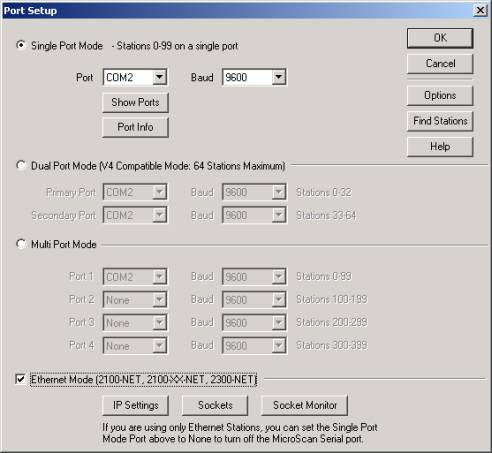Screen dimensions: 492x453
Task: Click the Show Ports button
Action: pyautogui.click(x=135, y=102)
